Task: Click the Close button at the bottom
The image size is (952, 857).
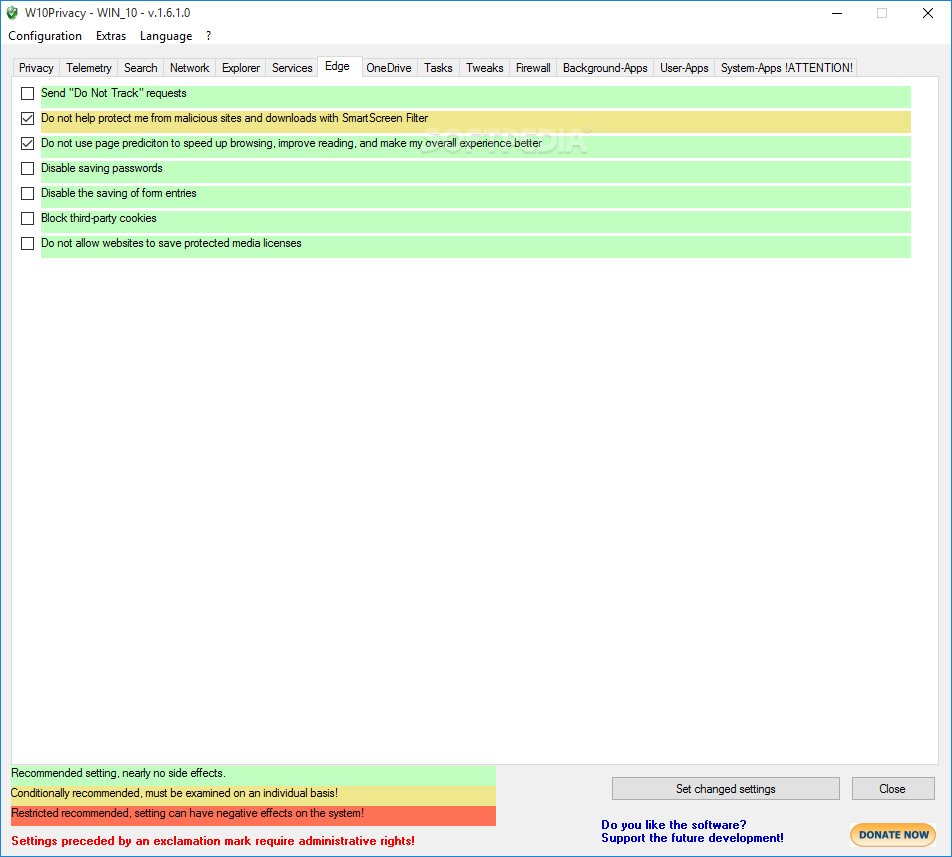Action: point(892,789)
